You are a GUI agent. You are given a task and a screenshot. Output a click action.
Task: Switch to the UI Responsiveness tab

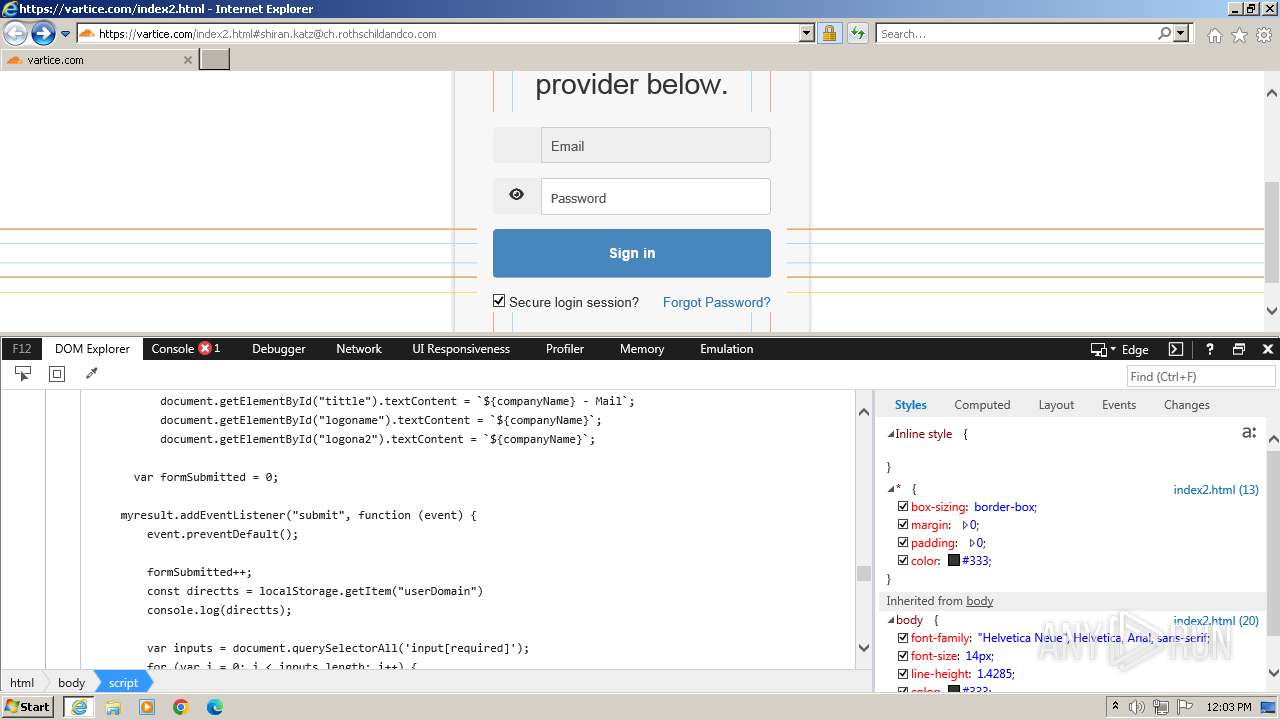pos(461,349)
